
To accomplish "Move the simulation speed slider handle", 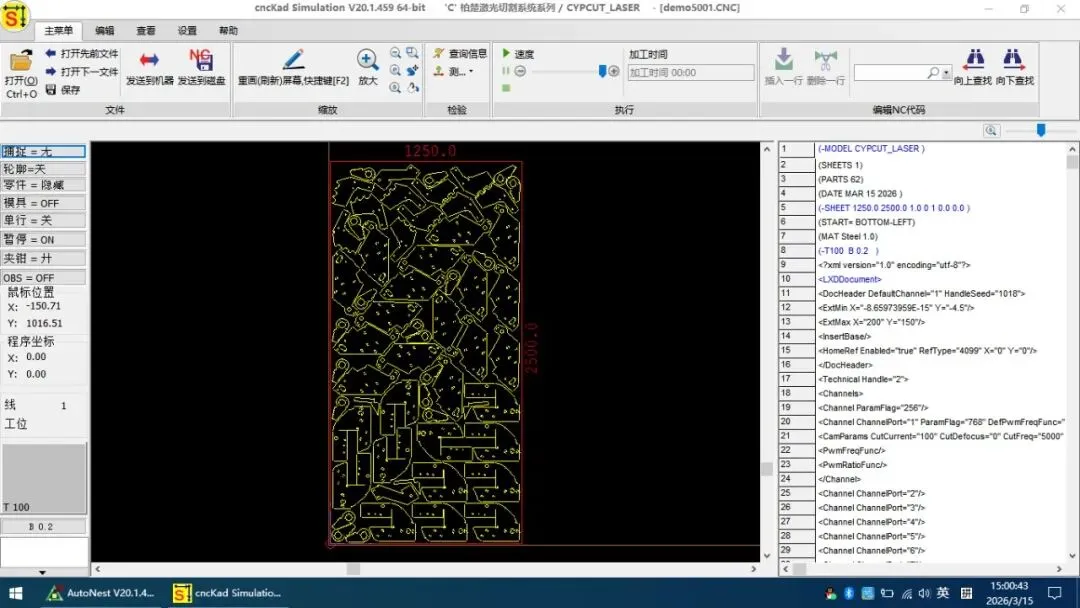I will coord(603,70).
